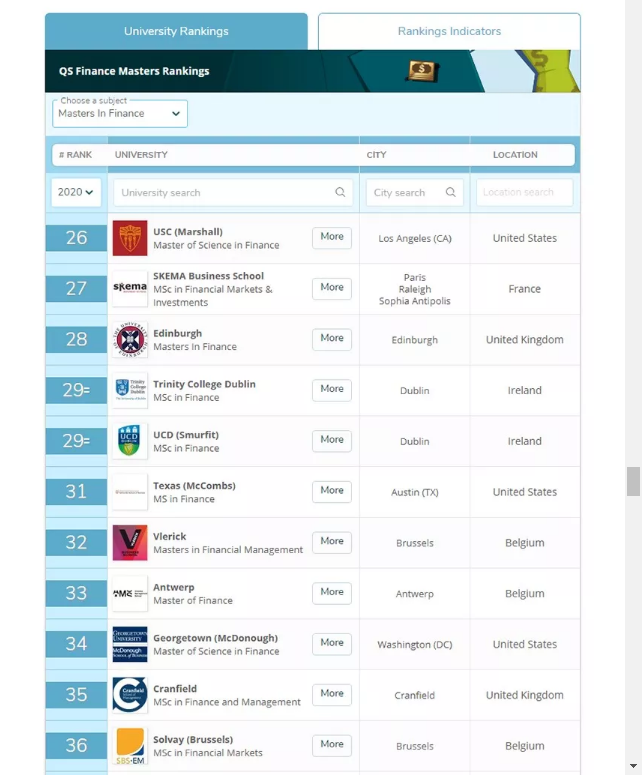The width and height of the screenshot is (642, 775).
Task: Click More button for Vlerick
Action: tap(332, 542)
